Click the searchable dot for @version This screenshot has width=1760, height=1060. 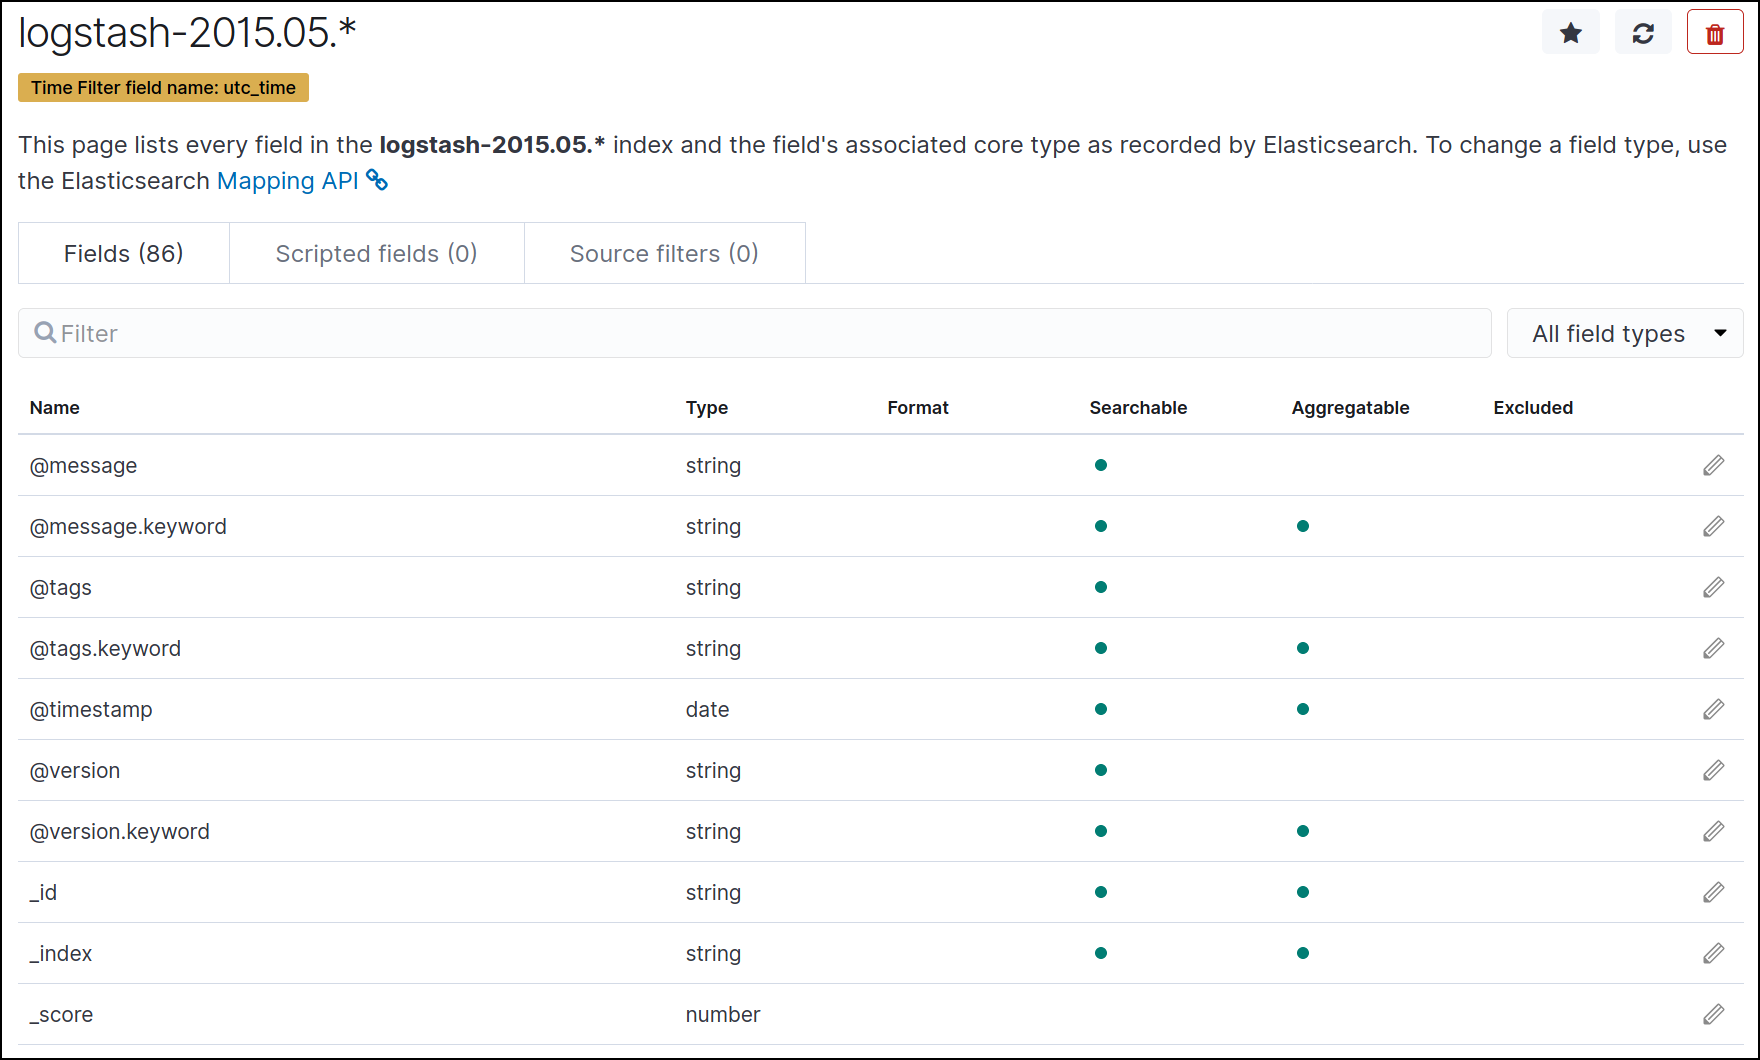(x=1101, y=770)
